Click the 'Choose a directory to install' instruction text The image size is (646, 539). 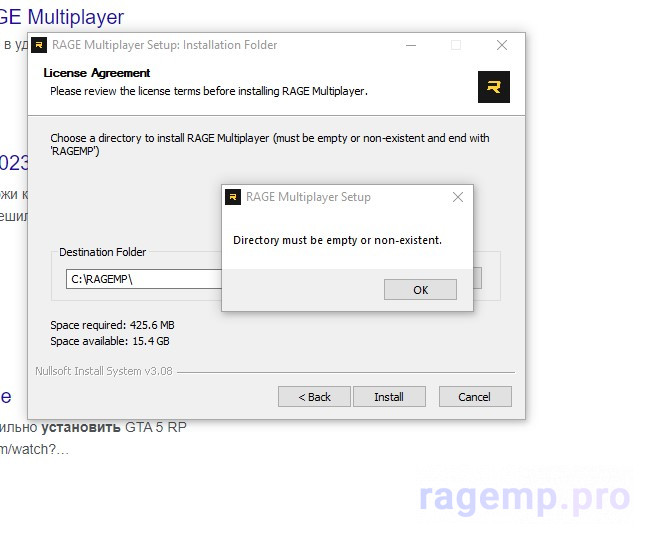click(x=270, y=144)
